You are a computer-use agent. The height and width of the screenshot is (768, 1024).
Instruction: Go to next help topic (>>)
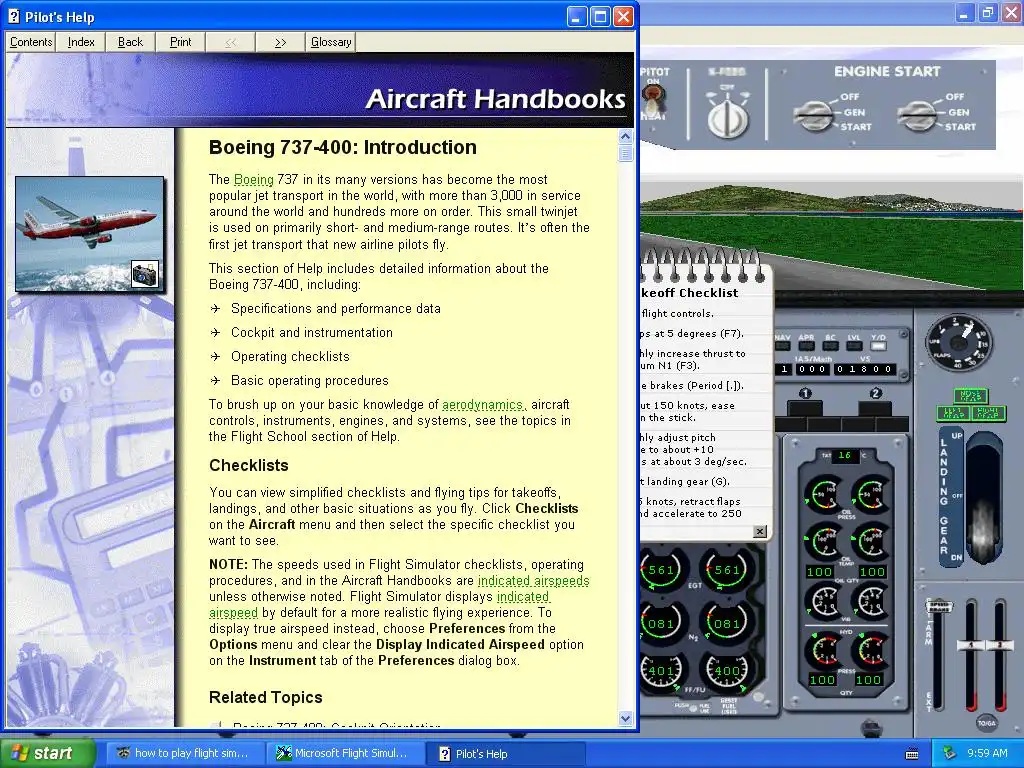tap(280, 42)
